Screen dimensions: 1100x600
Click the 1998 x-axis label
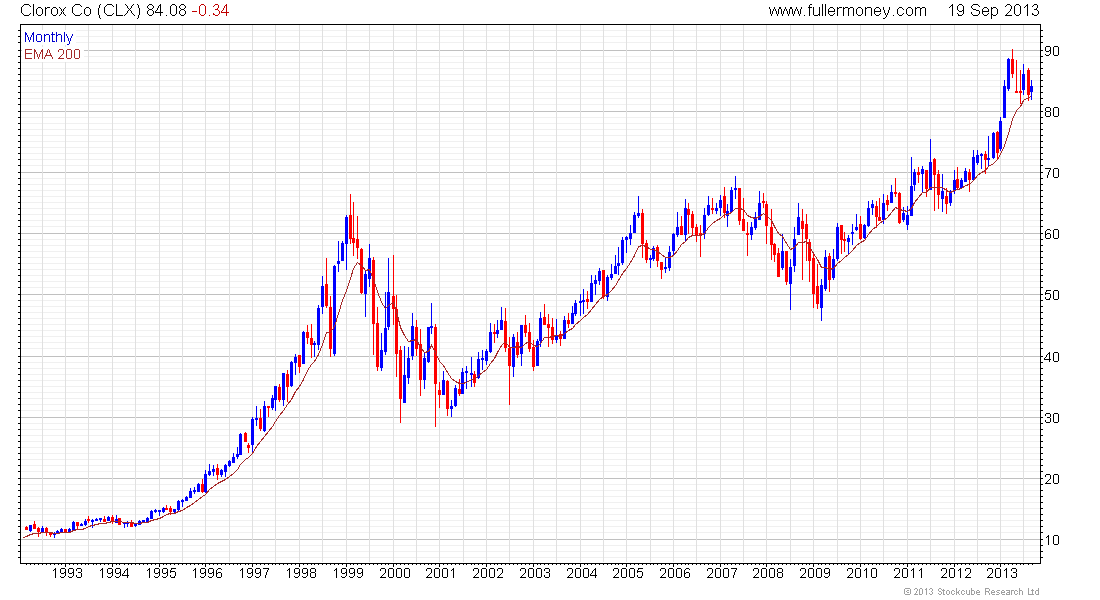301,573
